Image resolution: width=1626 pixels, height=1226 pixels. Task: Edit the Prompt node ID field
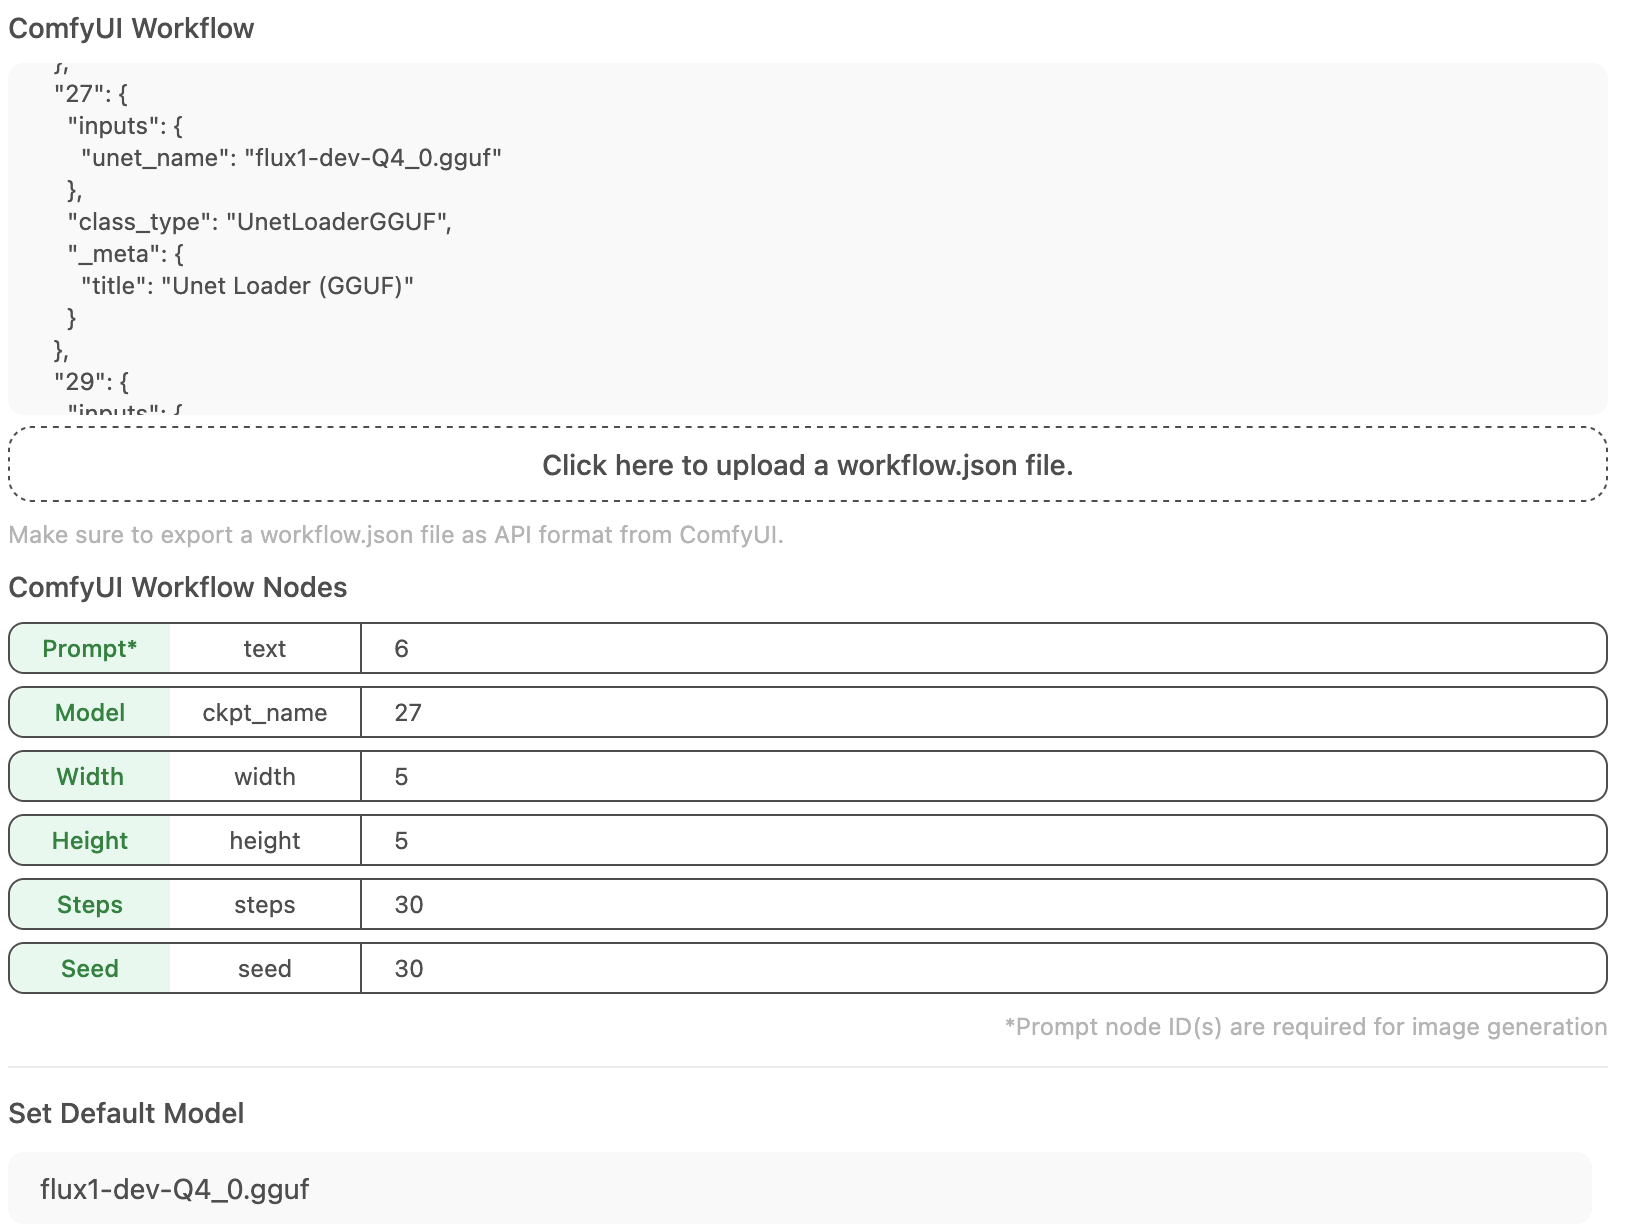(983, 649)
